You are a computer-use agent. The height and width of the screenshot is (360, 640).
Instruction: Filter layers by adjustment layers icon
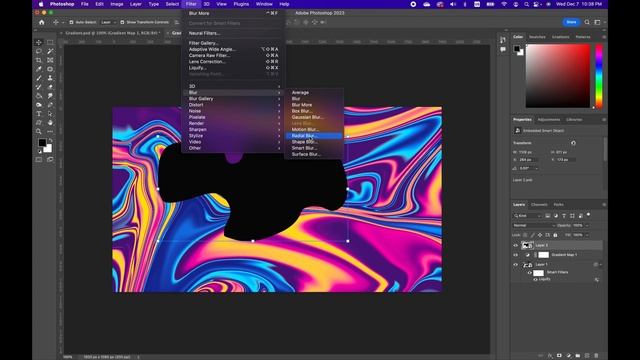[556, 216]
